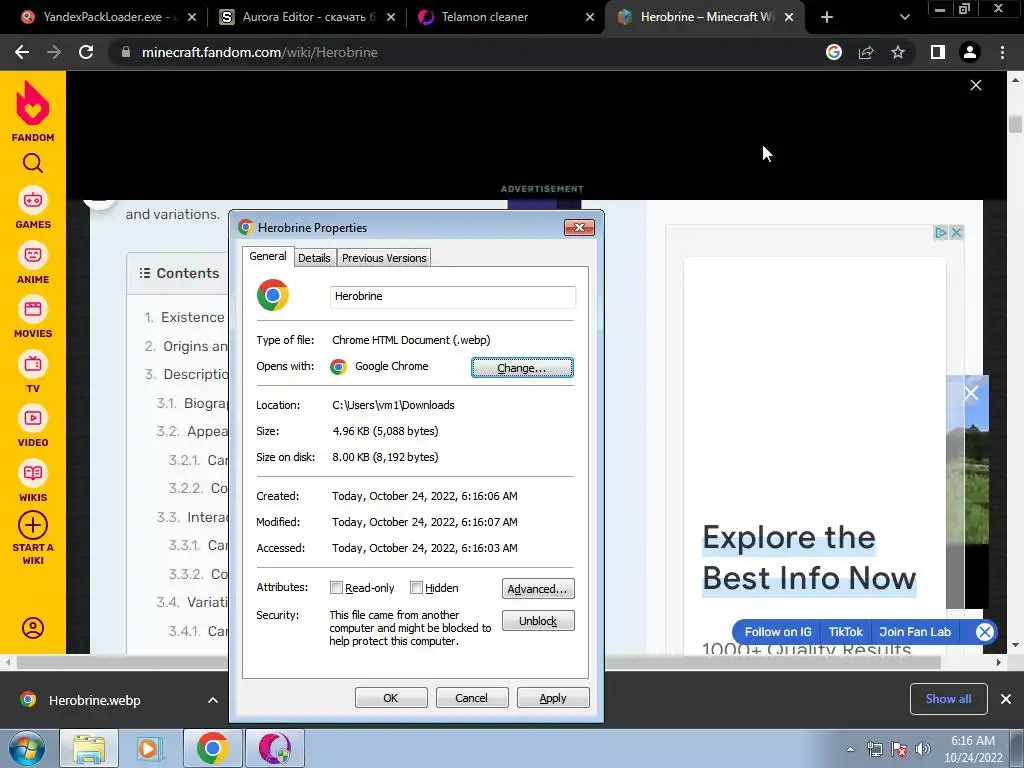Screen dimensions: 1024x768
Task: Click Show all downloads button
Action: pyautogui.click(x=948, y=699)
